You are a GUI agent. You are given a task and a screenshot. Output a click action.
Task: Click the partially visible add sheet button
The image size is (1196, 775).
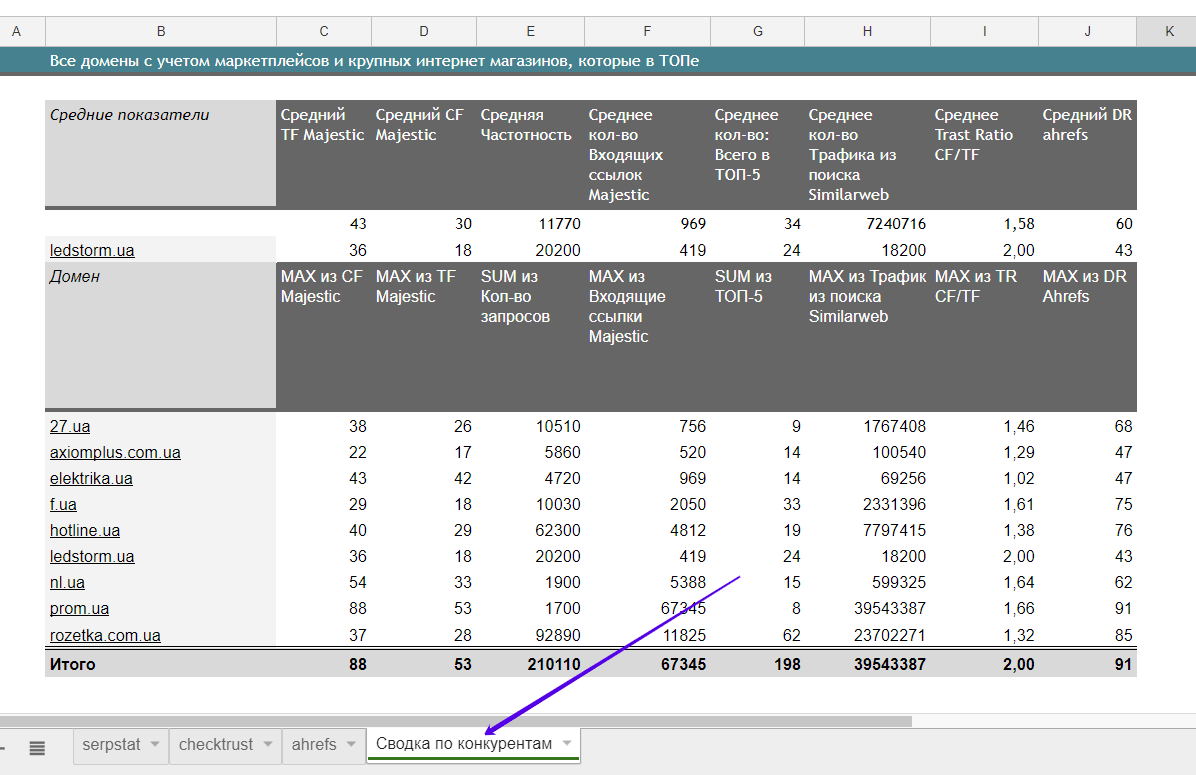3,747
